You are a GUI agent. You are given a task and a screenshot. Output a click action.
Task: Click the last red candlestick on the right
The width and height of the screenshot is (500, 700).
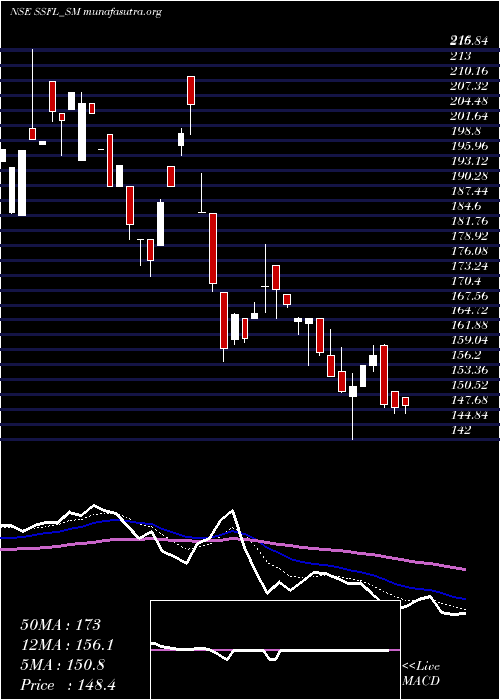[405, 401]
